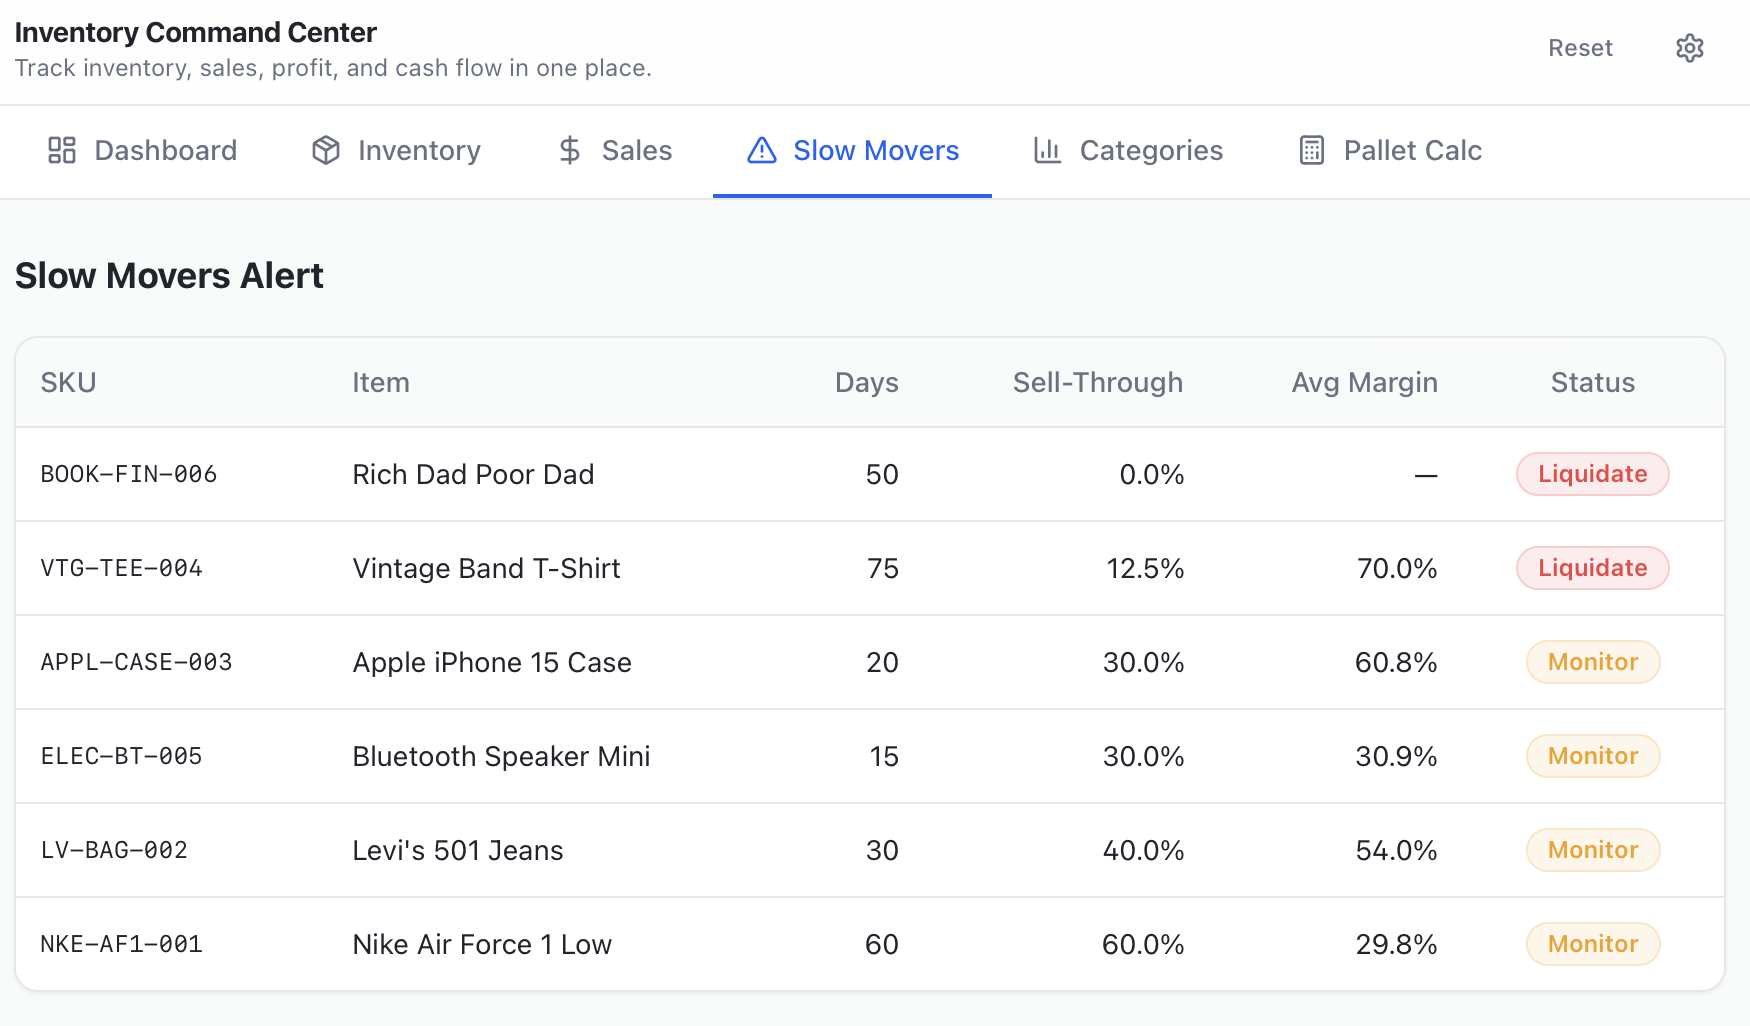Click the 75 days value
This screenshot has height=1026, width=1750.
(883, 568)
